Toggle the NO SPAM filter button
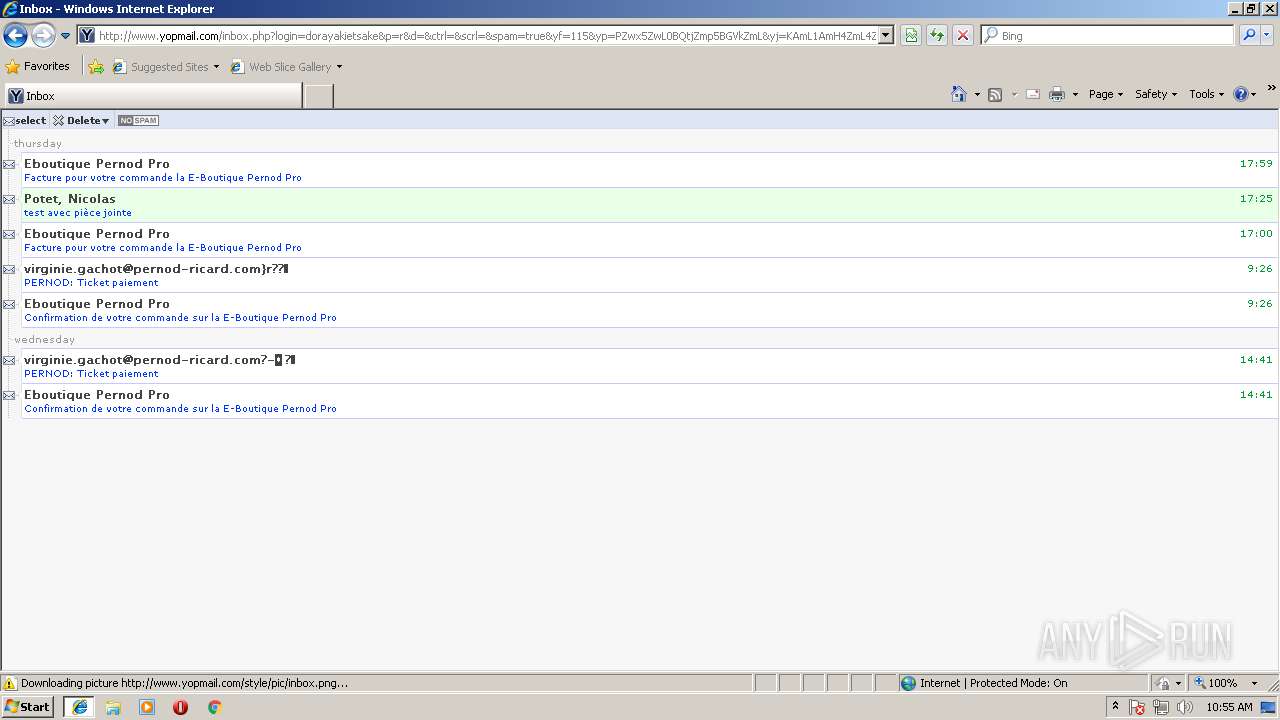The height and width of the screenshot is (720, 1280). (138, 120)
